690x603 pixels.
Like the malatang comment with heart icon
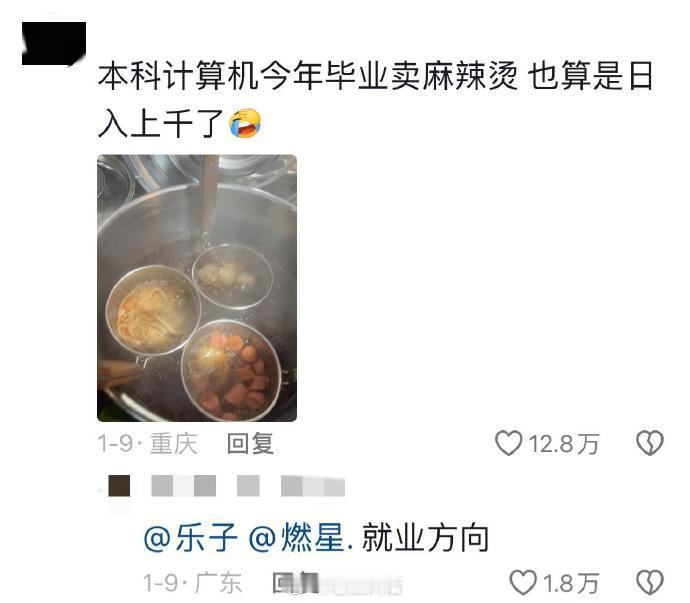[x=508, y=443]
